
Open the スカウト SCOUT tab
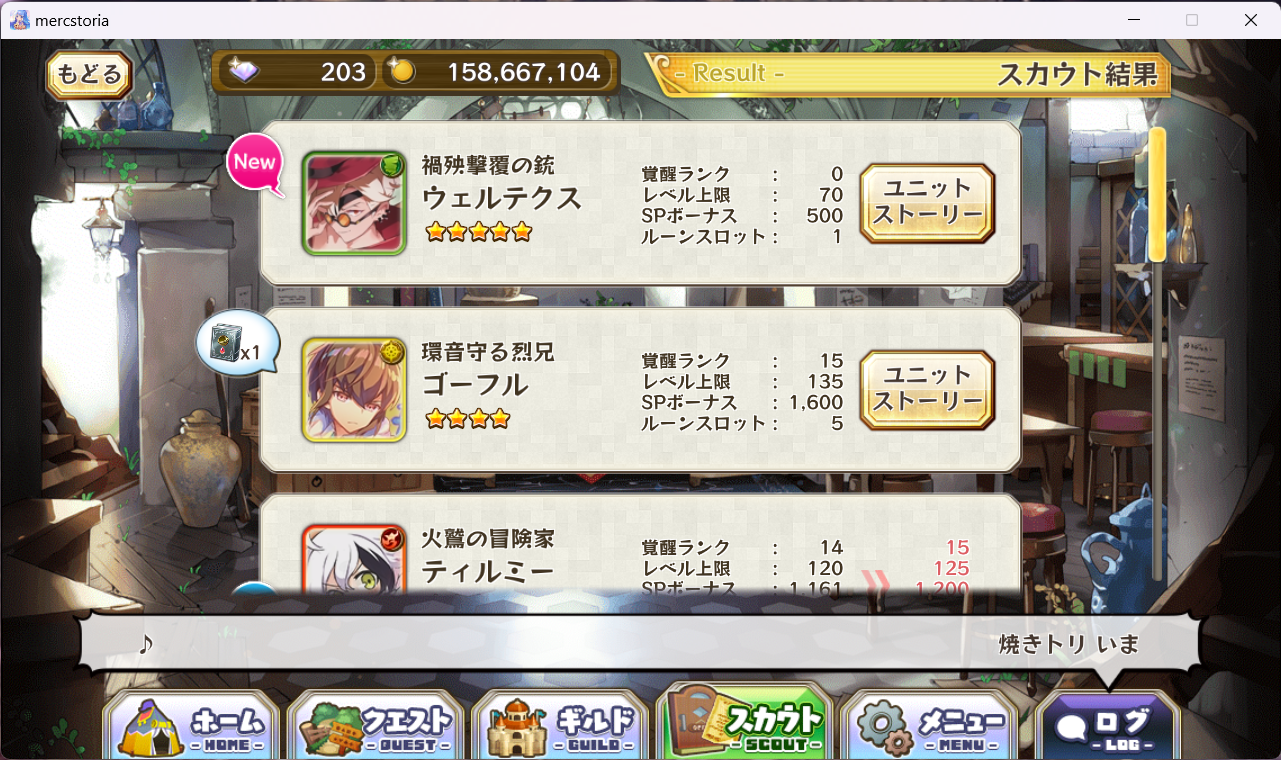pos(744,720)
